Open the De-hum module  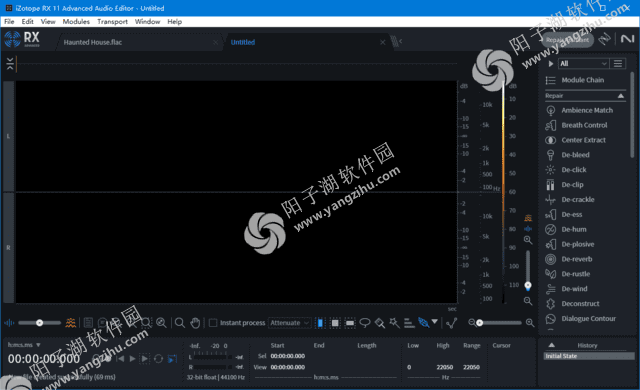coord(573,229)
